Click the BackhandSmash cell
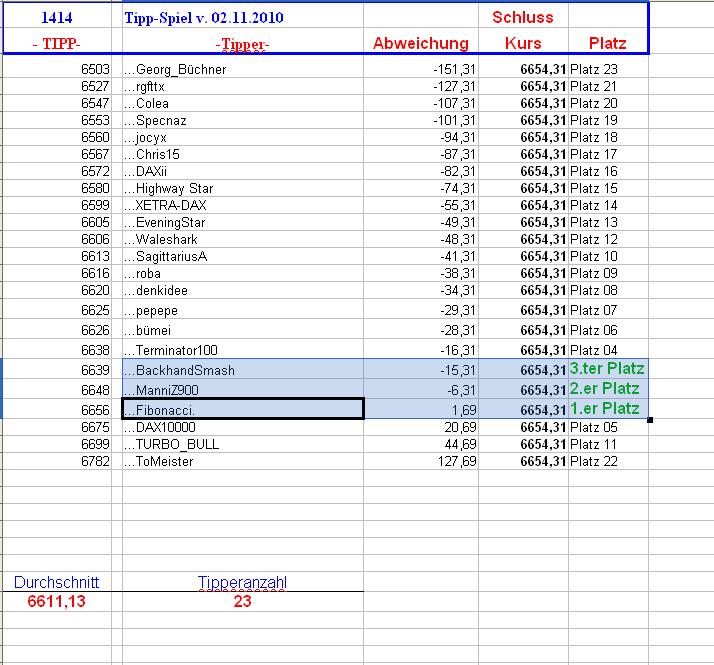Viewport: 714px width, 665px height. click(243, 369)
